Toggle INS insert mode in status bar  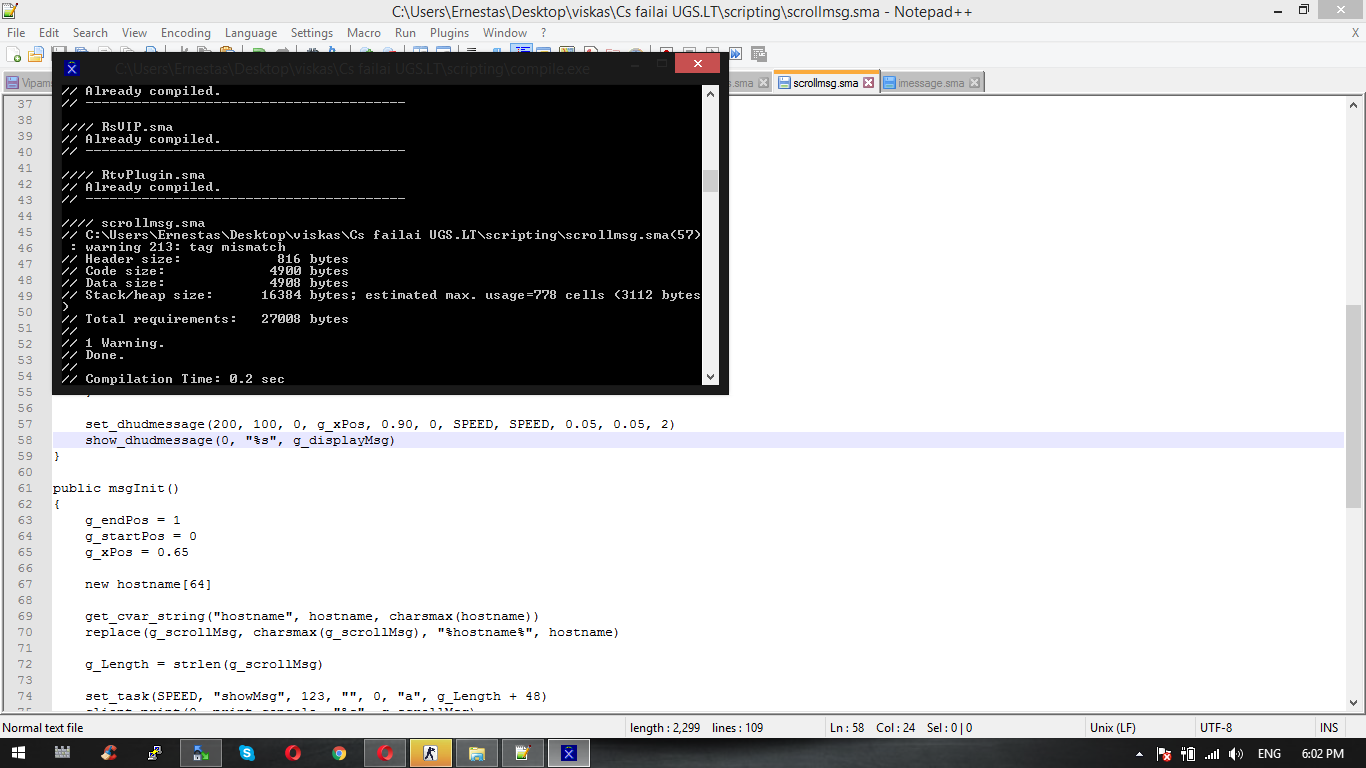[1329, 728]
